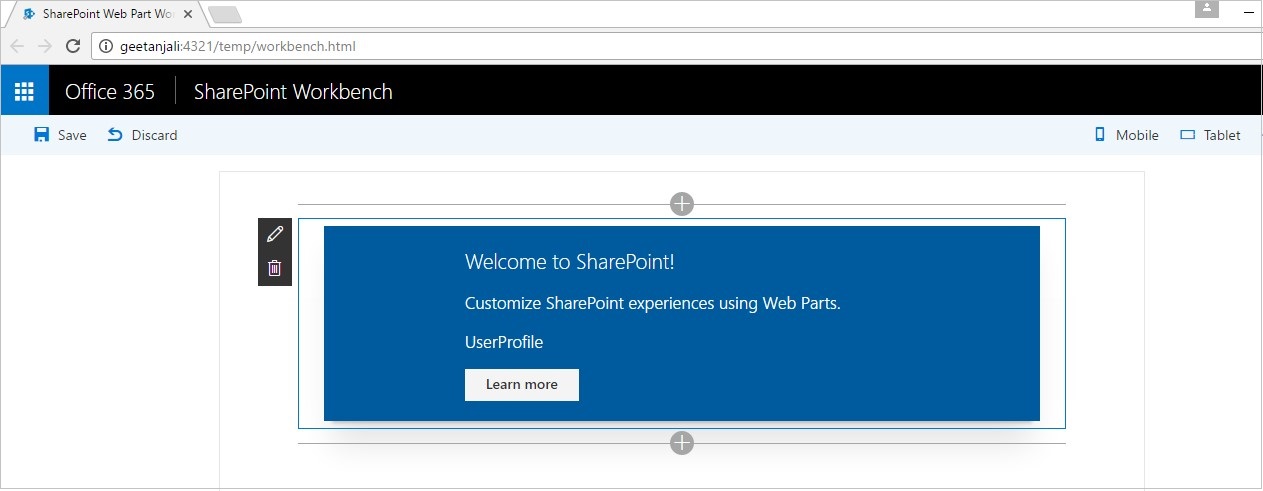Select the SharePoint Web Part Workbench tab

tap(100, 15)
